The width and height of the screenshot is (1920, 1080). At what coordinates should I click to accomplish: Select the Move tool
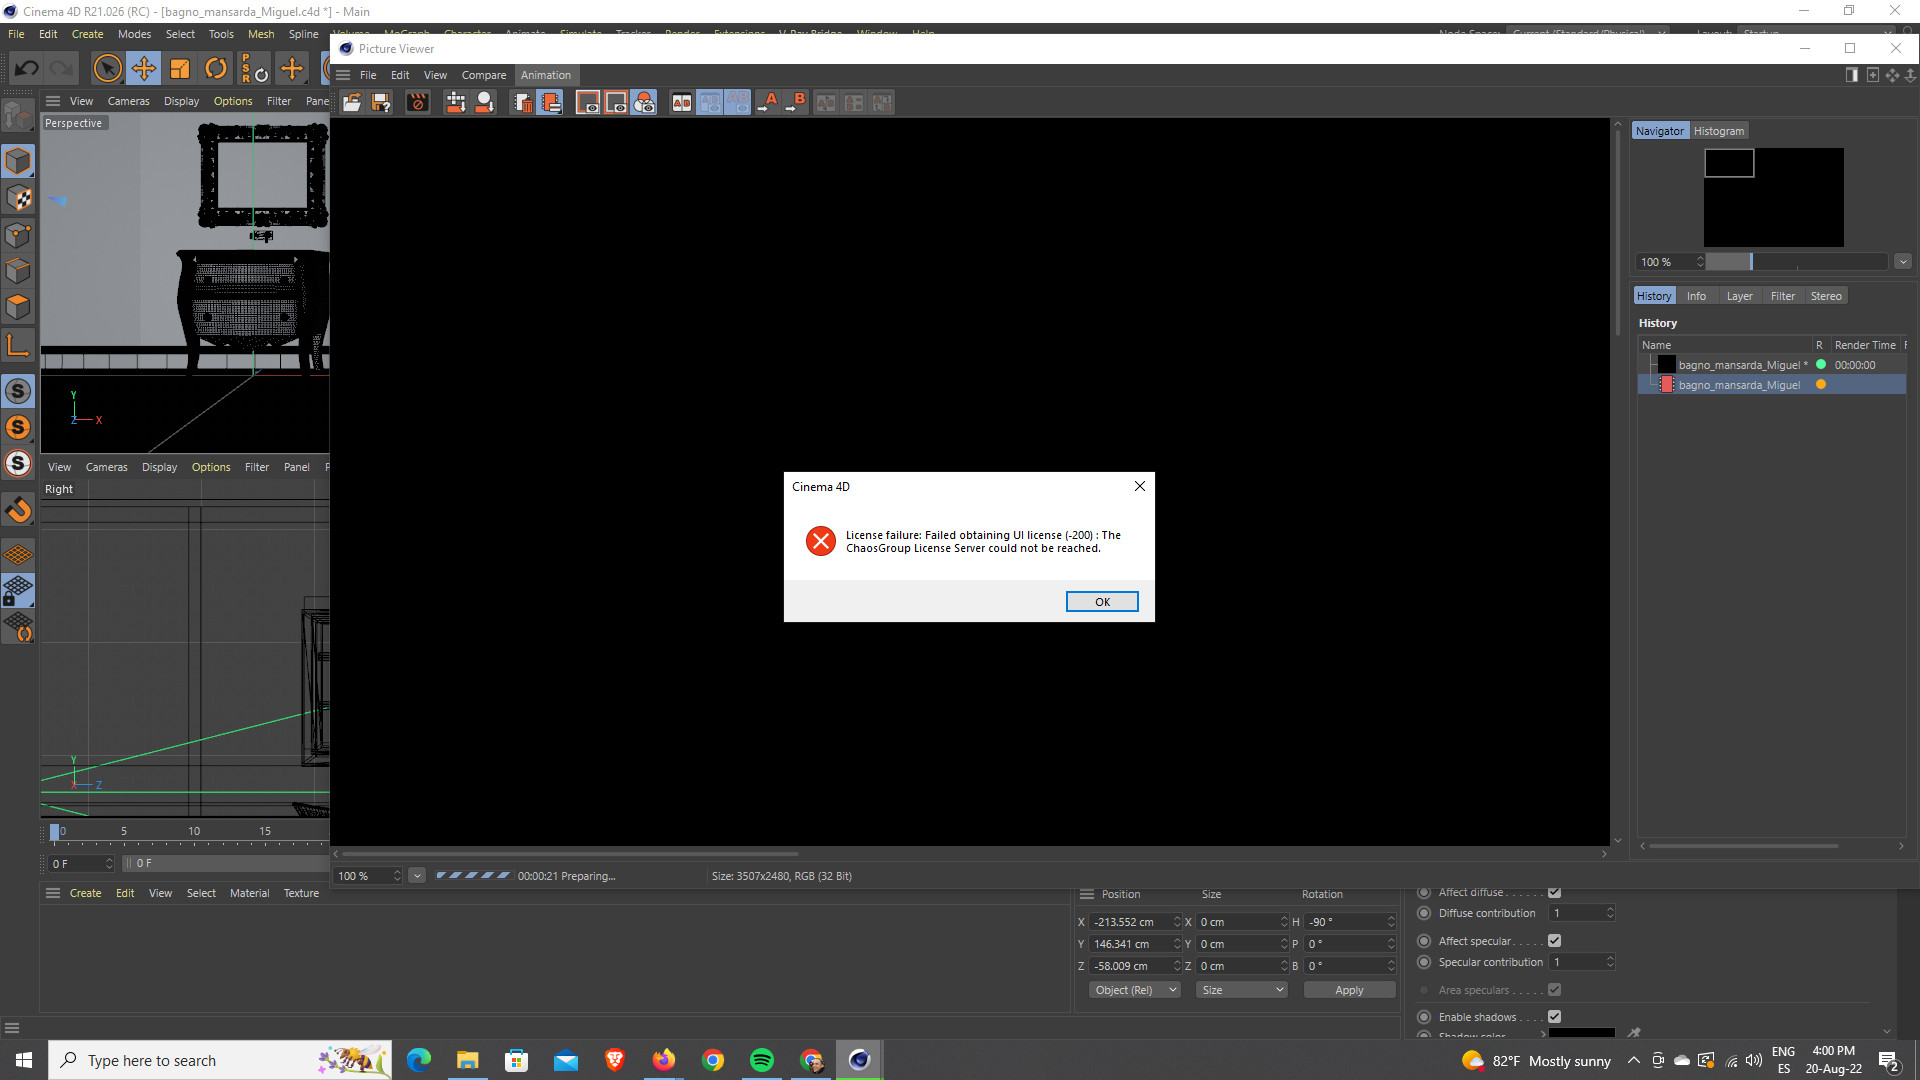click(143, 68)
